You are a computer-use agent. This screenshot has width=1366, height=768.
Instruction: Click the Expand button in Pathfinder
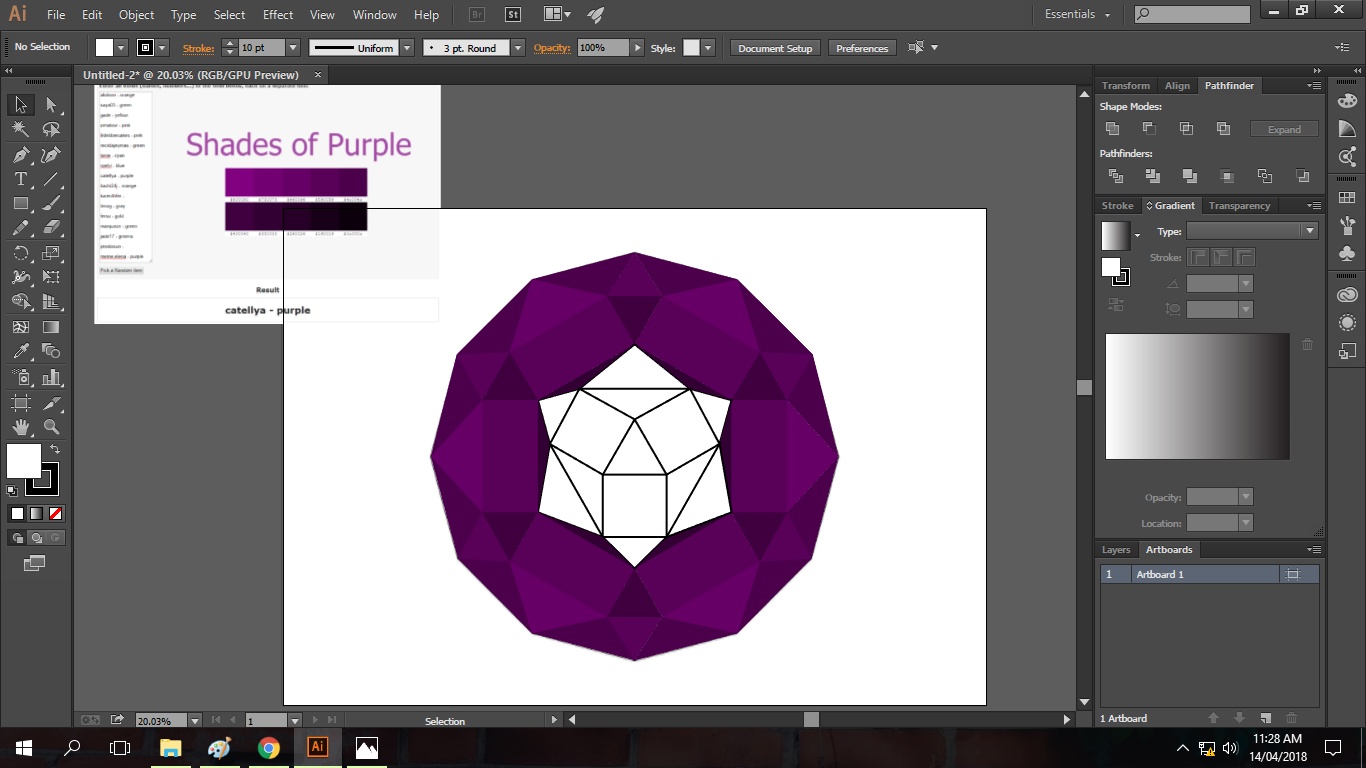click(1284, 129)
